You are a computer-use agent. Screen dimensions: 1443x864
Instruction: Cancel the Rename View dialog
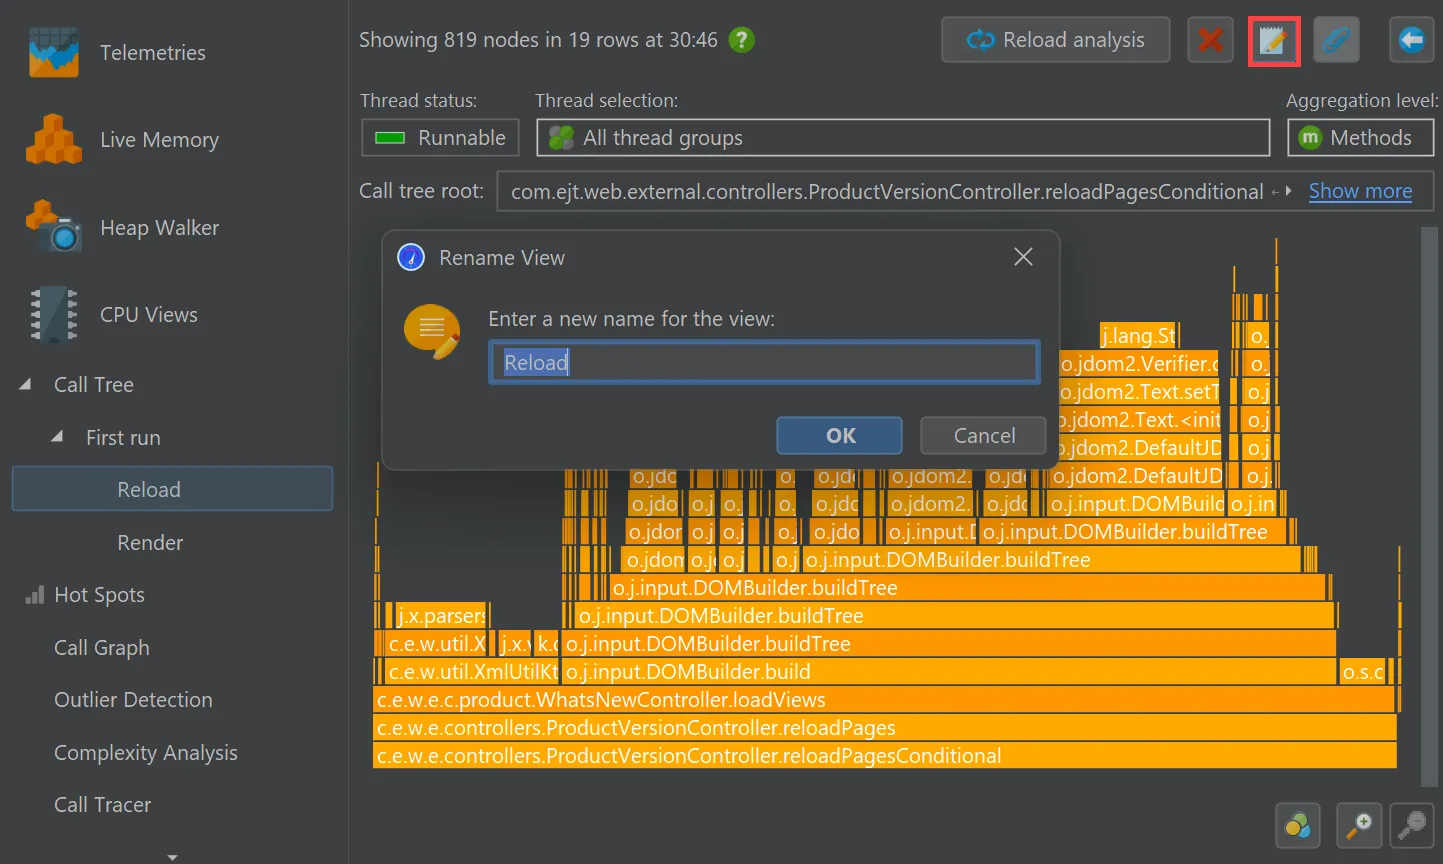point(984,435)
